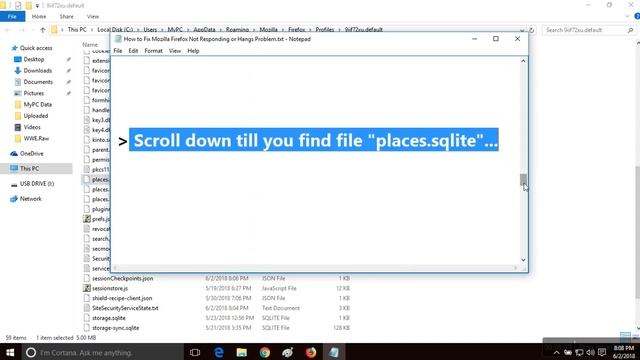Screen dimensions: 640x360
Task: Select file sessionCheckpoints.json
Action: click(122, 278)
